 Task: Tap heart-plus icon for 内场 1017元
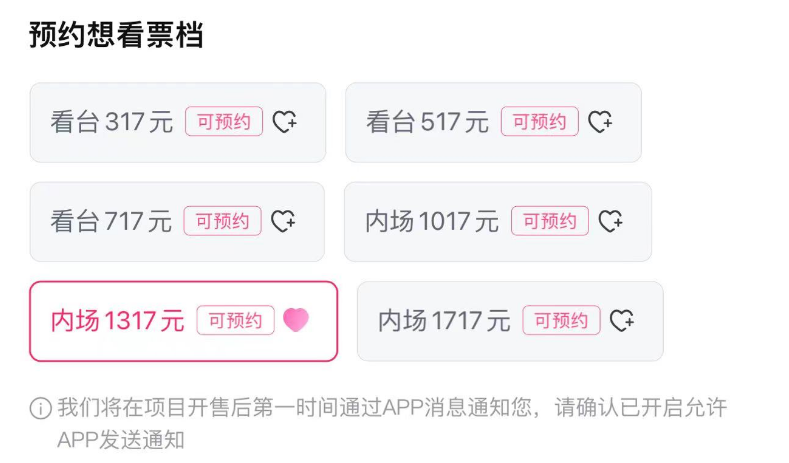pos(610,221)
